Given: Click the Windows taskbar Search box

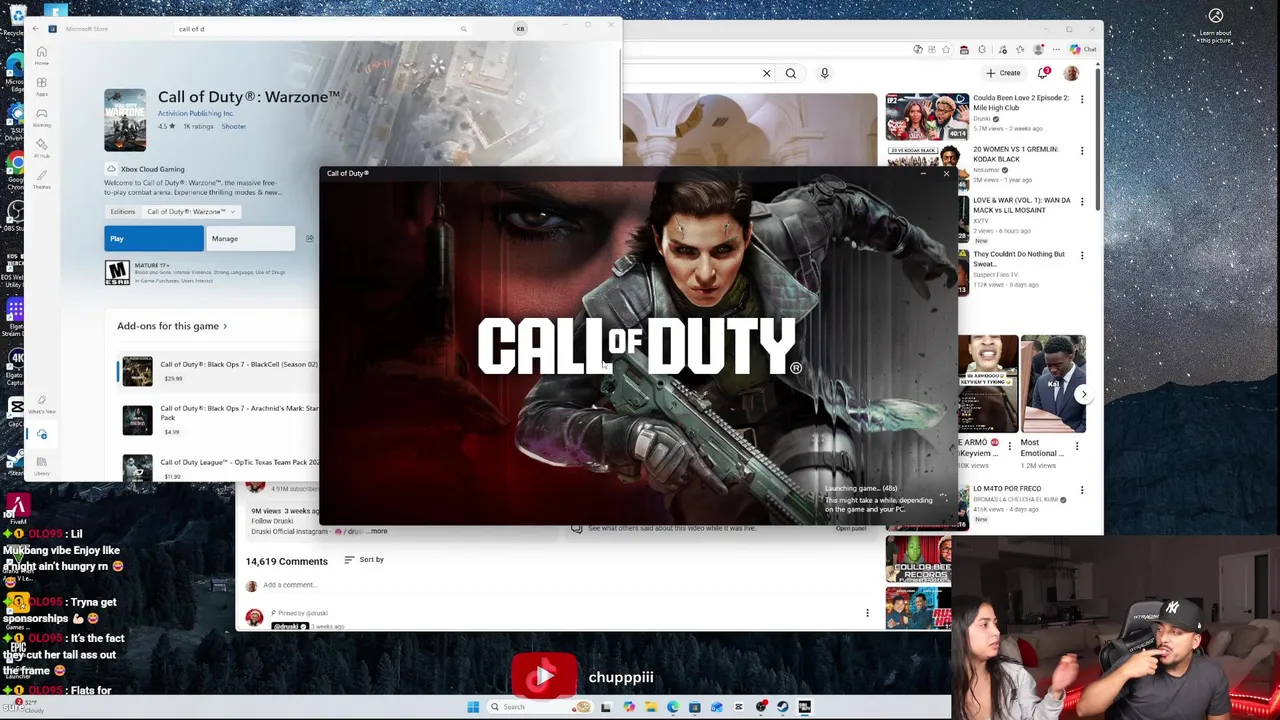Looking at the screenshot, I should click(541, 707).
